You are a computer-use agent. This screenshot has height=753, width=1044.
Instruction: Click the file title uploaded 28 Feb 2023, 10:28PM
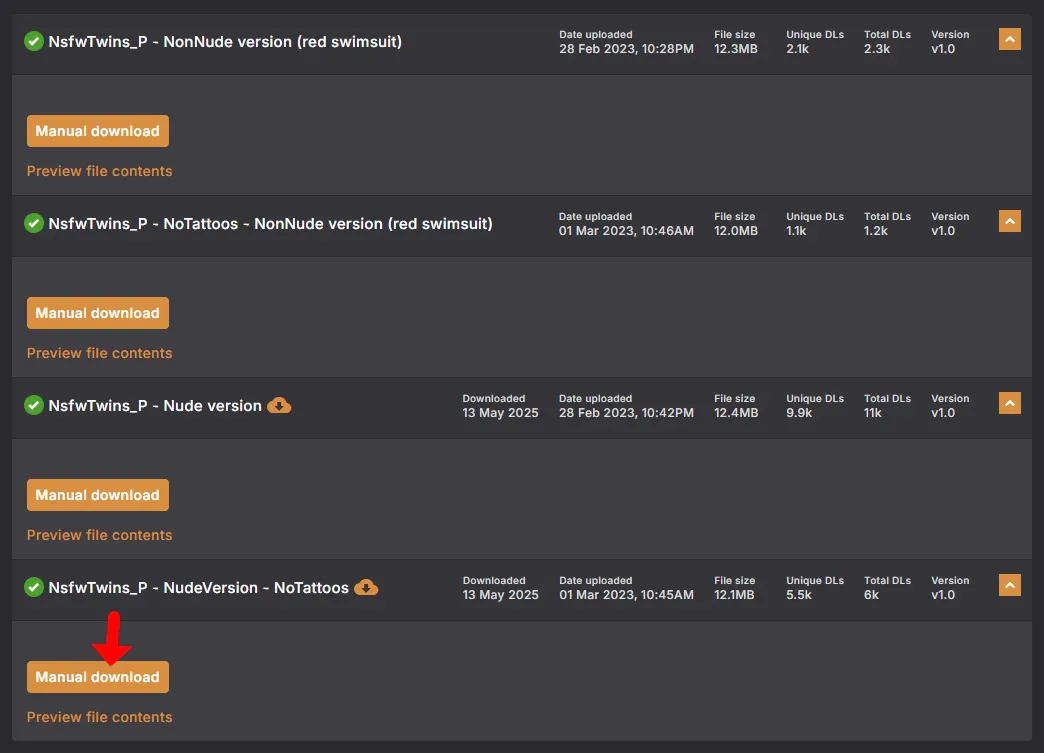click(x=225, y=42)
